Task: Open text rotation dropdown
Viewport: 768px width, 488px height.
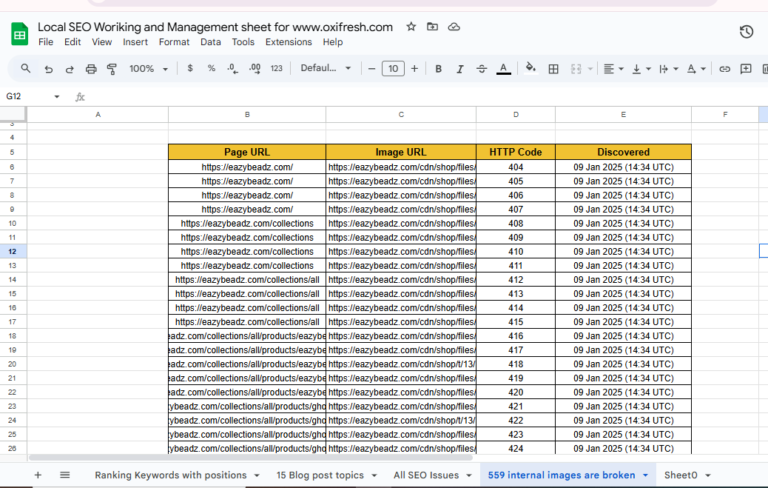Action: click(x=696, y=69)
